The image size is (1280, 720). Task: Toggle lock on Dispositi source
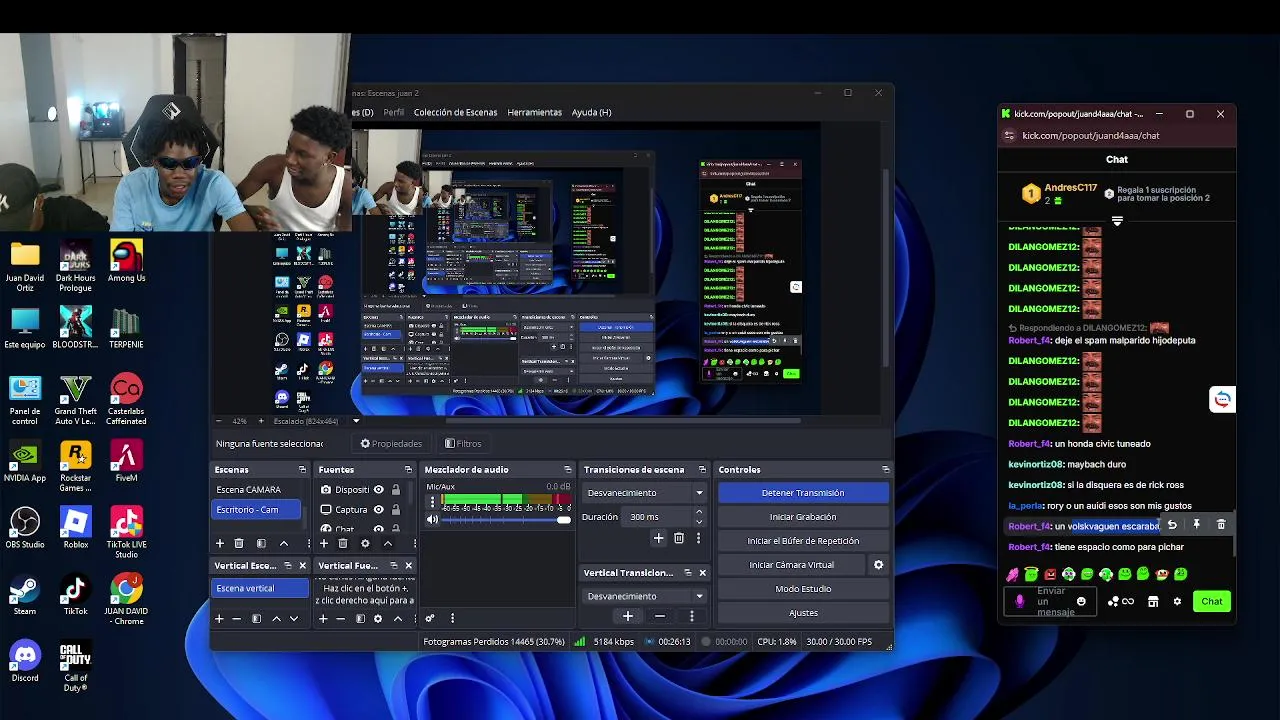point(396,490)
